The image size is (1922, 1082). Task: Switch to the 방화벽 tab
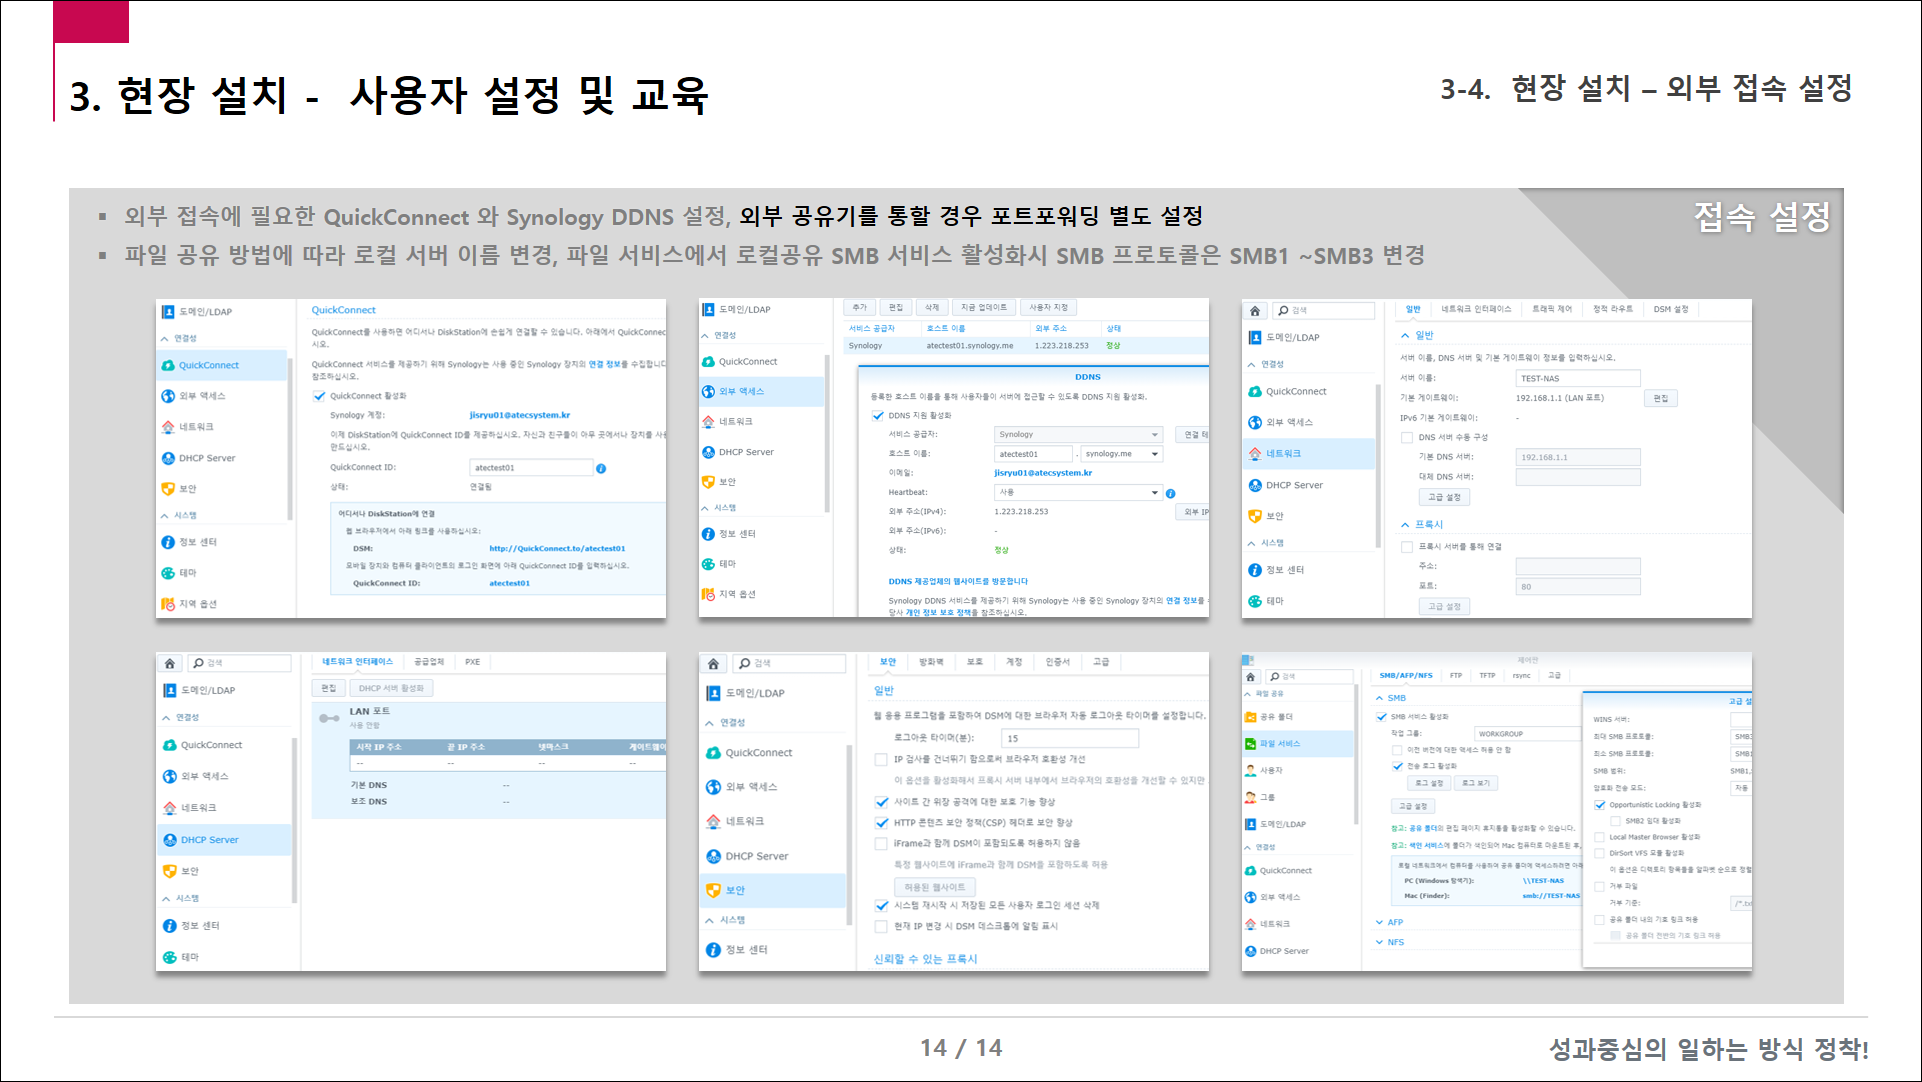point(931,662)
